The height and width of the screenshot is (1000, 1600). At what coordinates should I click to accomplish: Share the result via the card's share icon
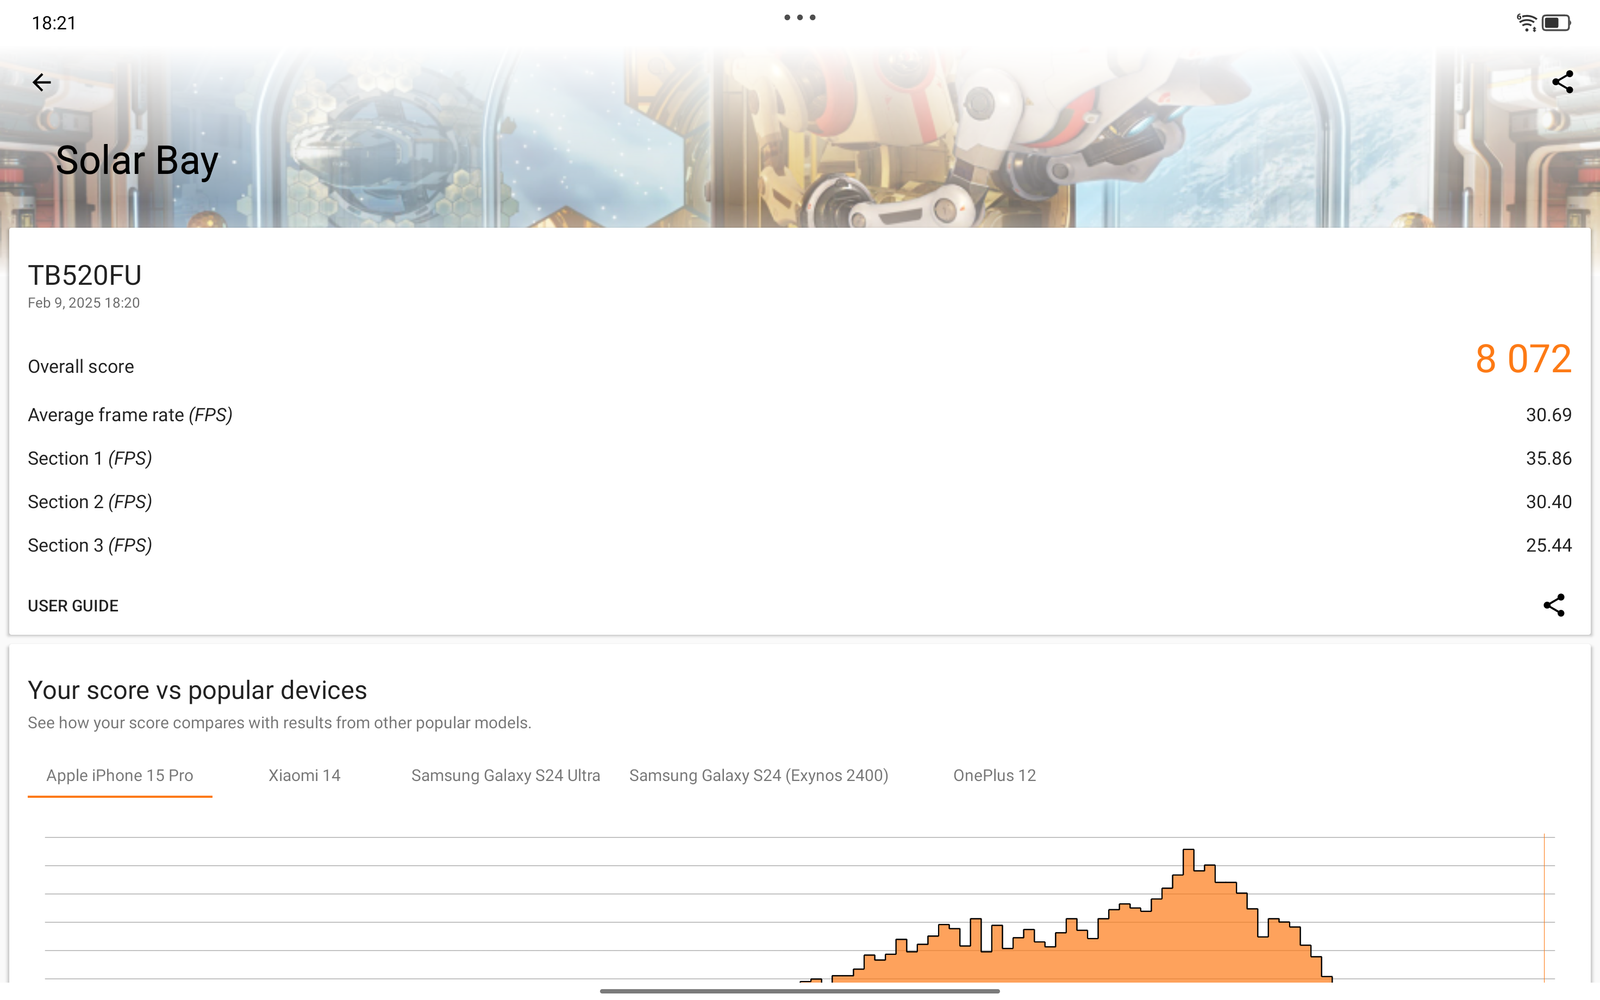click(x=1553, y=605)
